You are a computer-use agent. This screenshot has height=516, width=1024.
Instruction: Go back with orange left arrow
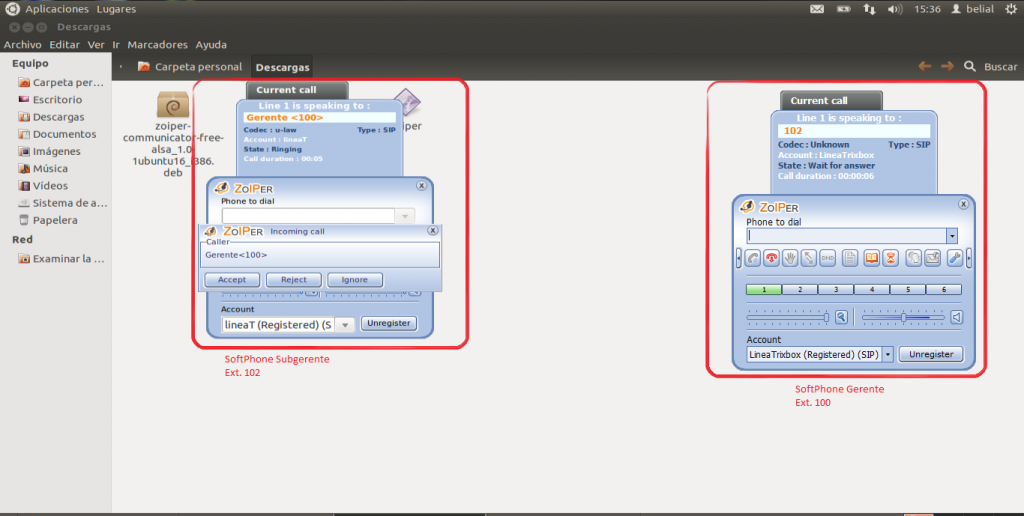(925, 67)
